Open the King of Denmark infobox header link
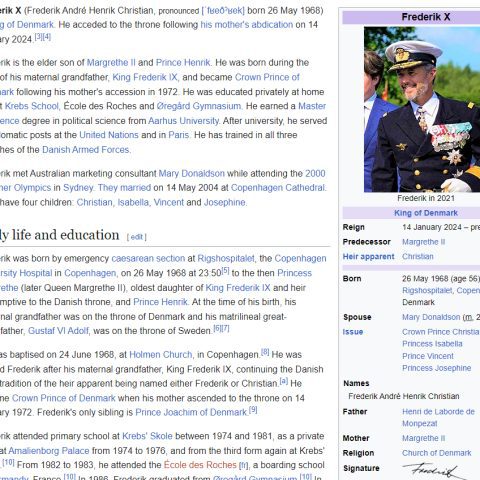 point(426,213)
